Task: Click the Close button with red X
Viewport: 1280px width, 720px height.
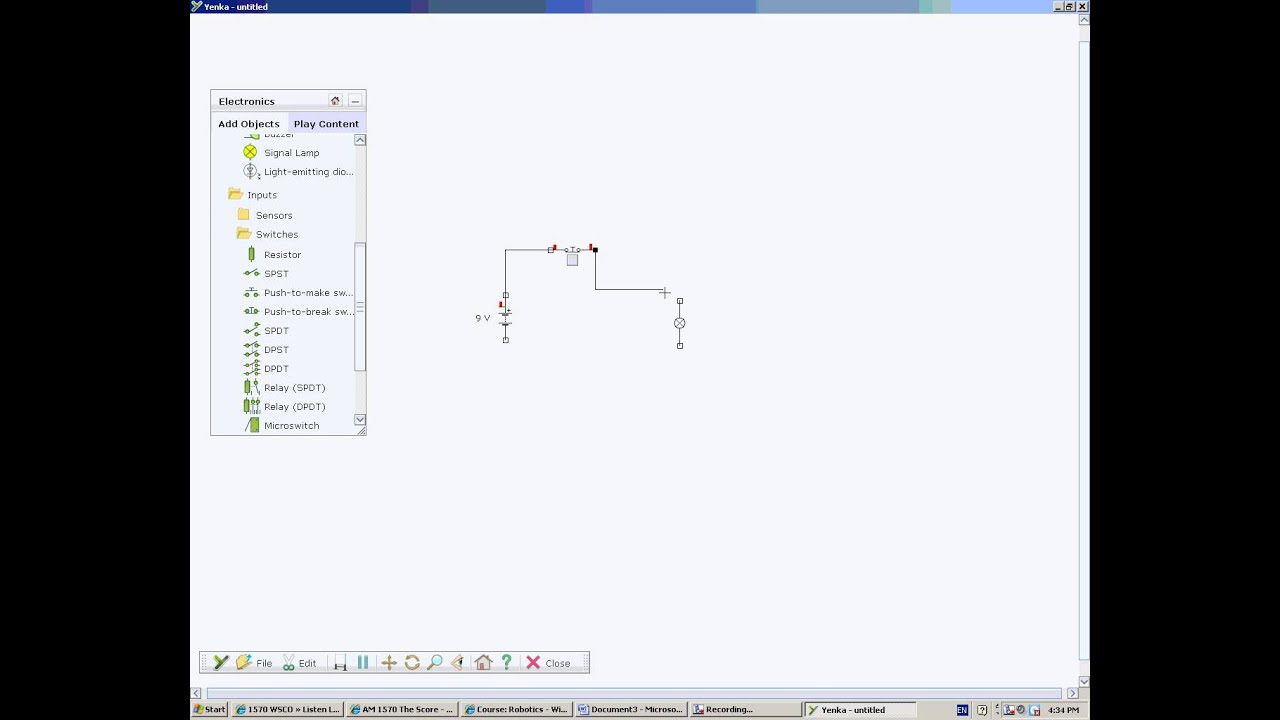Action: point(548,663)
